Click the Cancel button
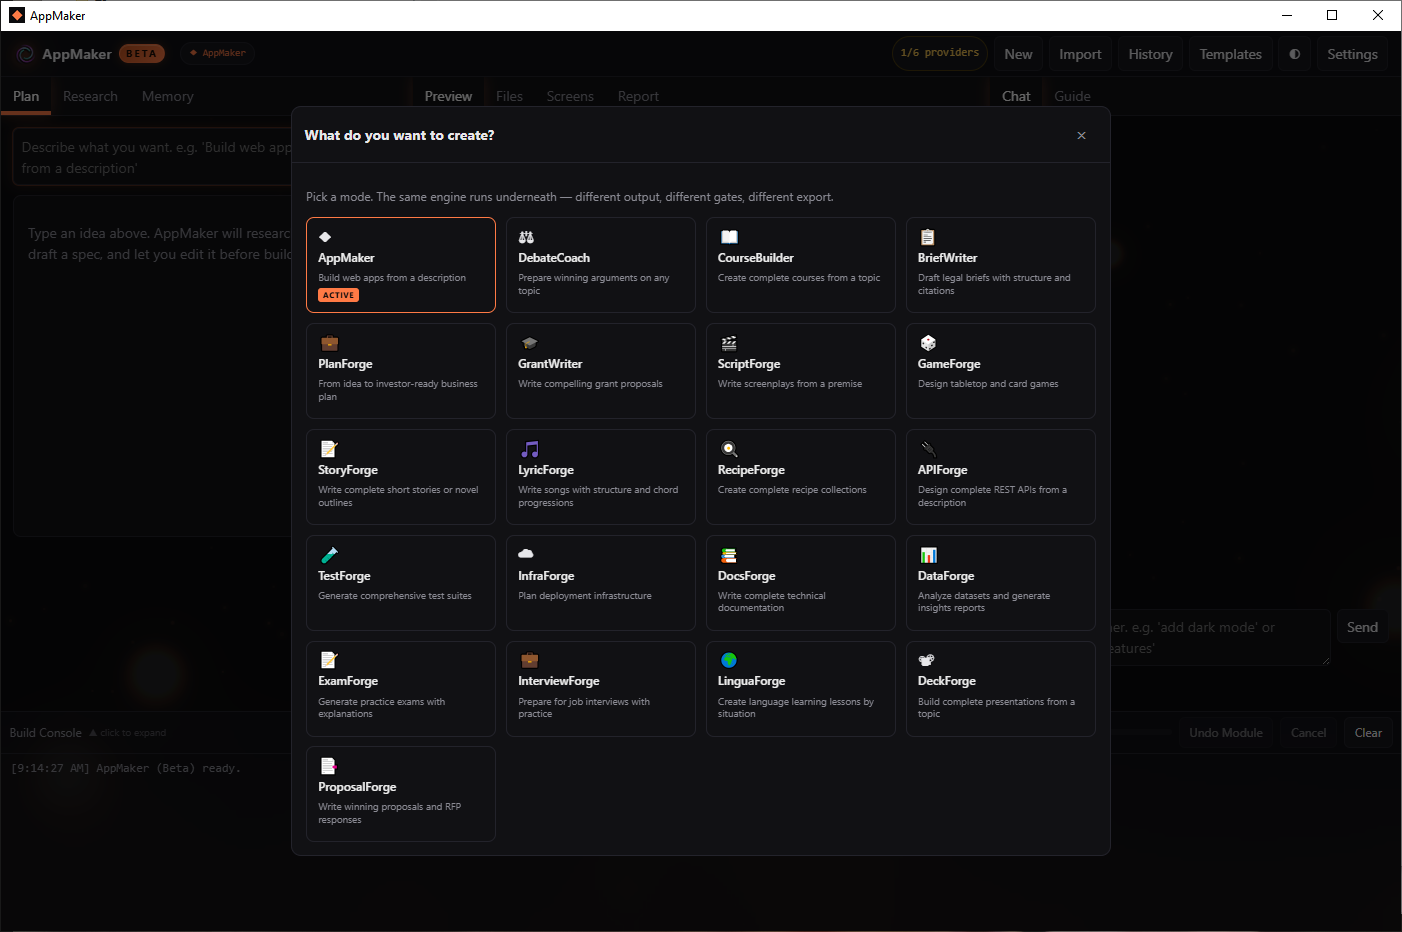 [x=1308, y=733]
